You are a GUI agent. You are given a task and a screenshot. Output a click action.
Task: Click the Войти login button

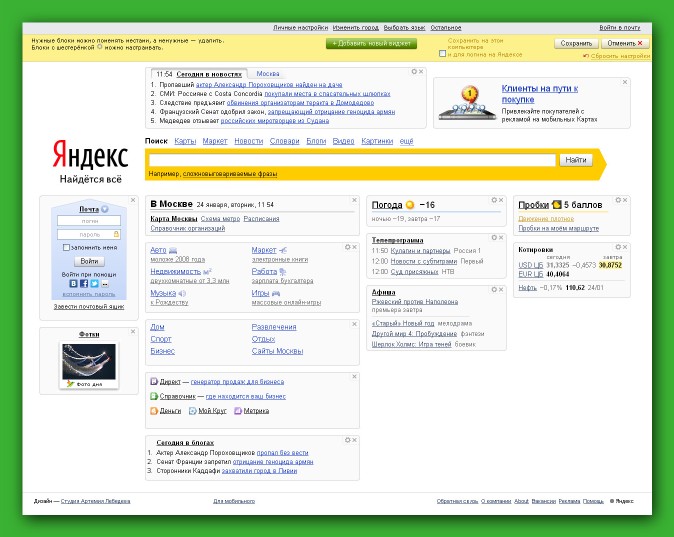click(89, 261)
